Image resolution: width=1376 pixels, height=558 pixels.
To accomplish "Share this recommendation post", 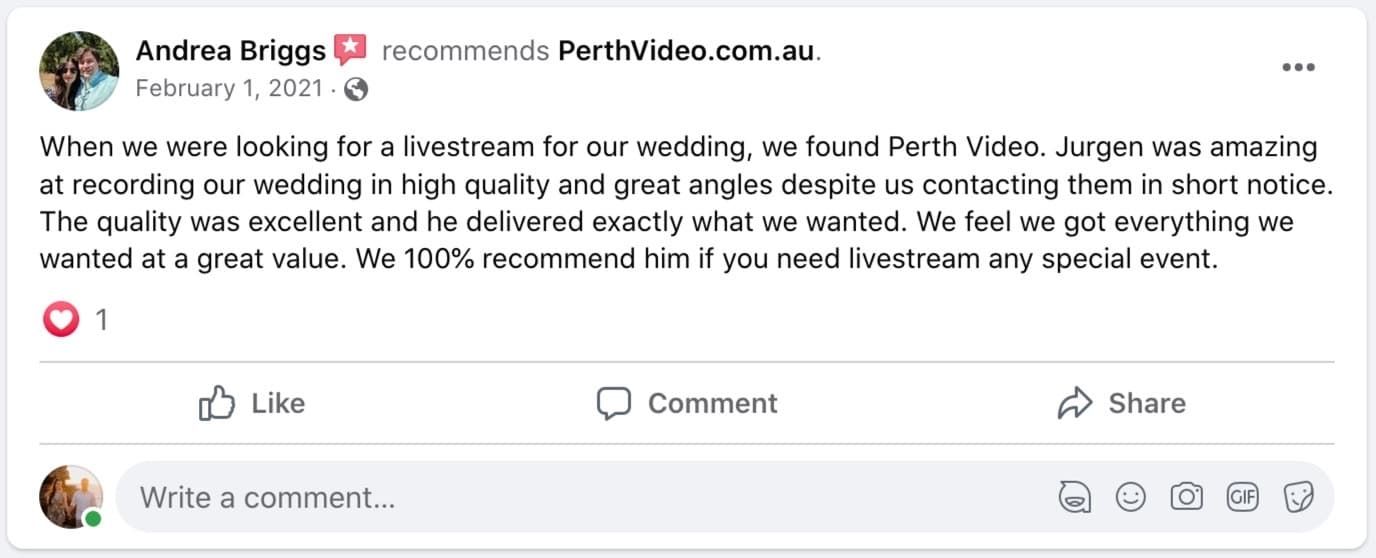I will [x=1121, y=403].
